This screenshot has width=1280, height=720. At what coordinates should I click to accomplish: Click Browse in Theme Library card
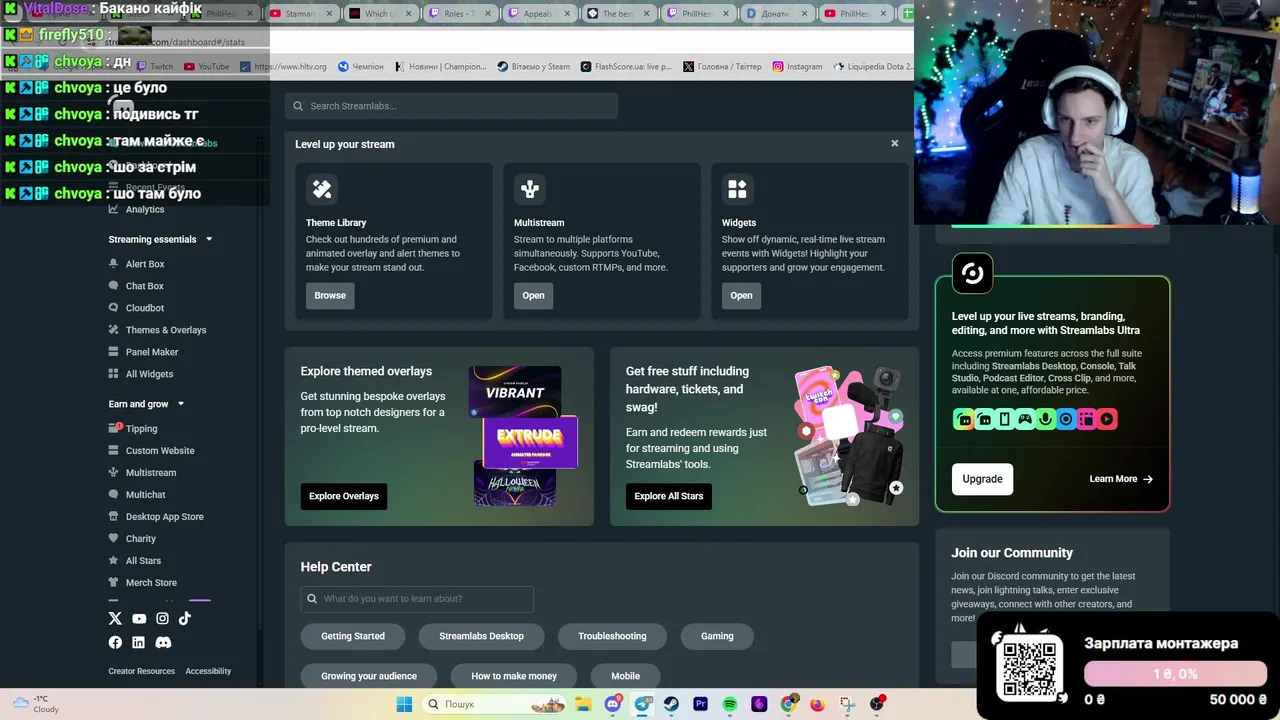(x=330, y=295)
